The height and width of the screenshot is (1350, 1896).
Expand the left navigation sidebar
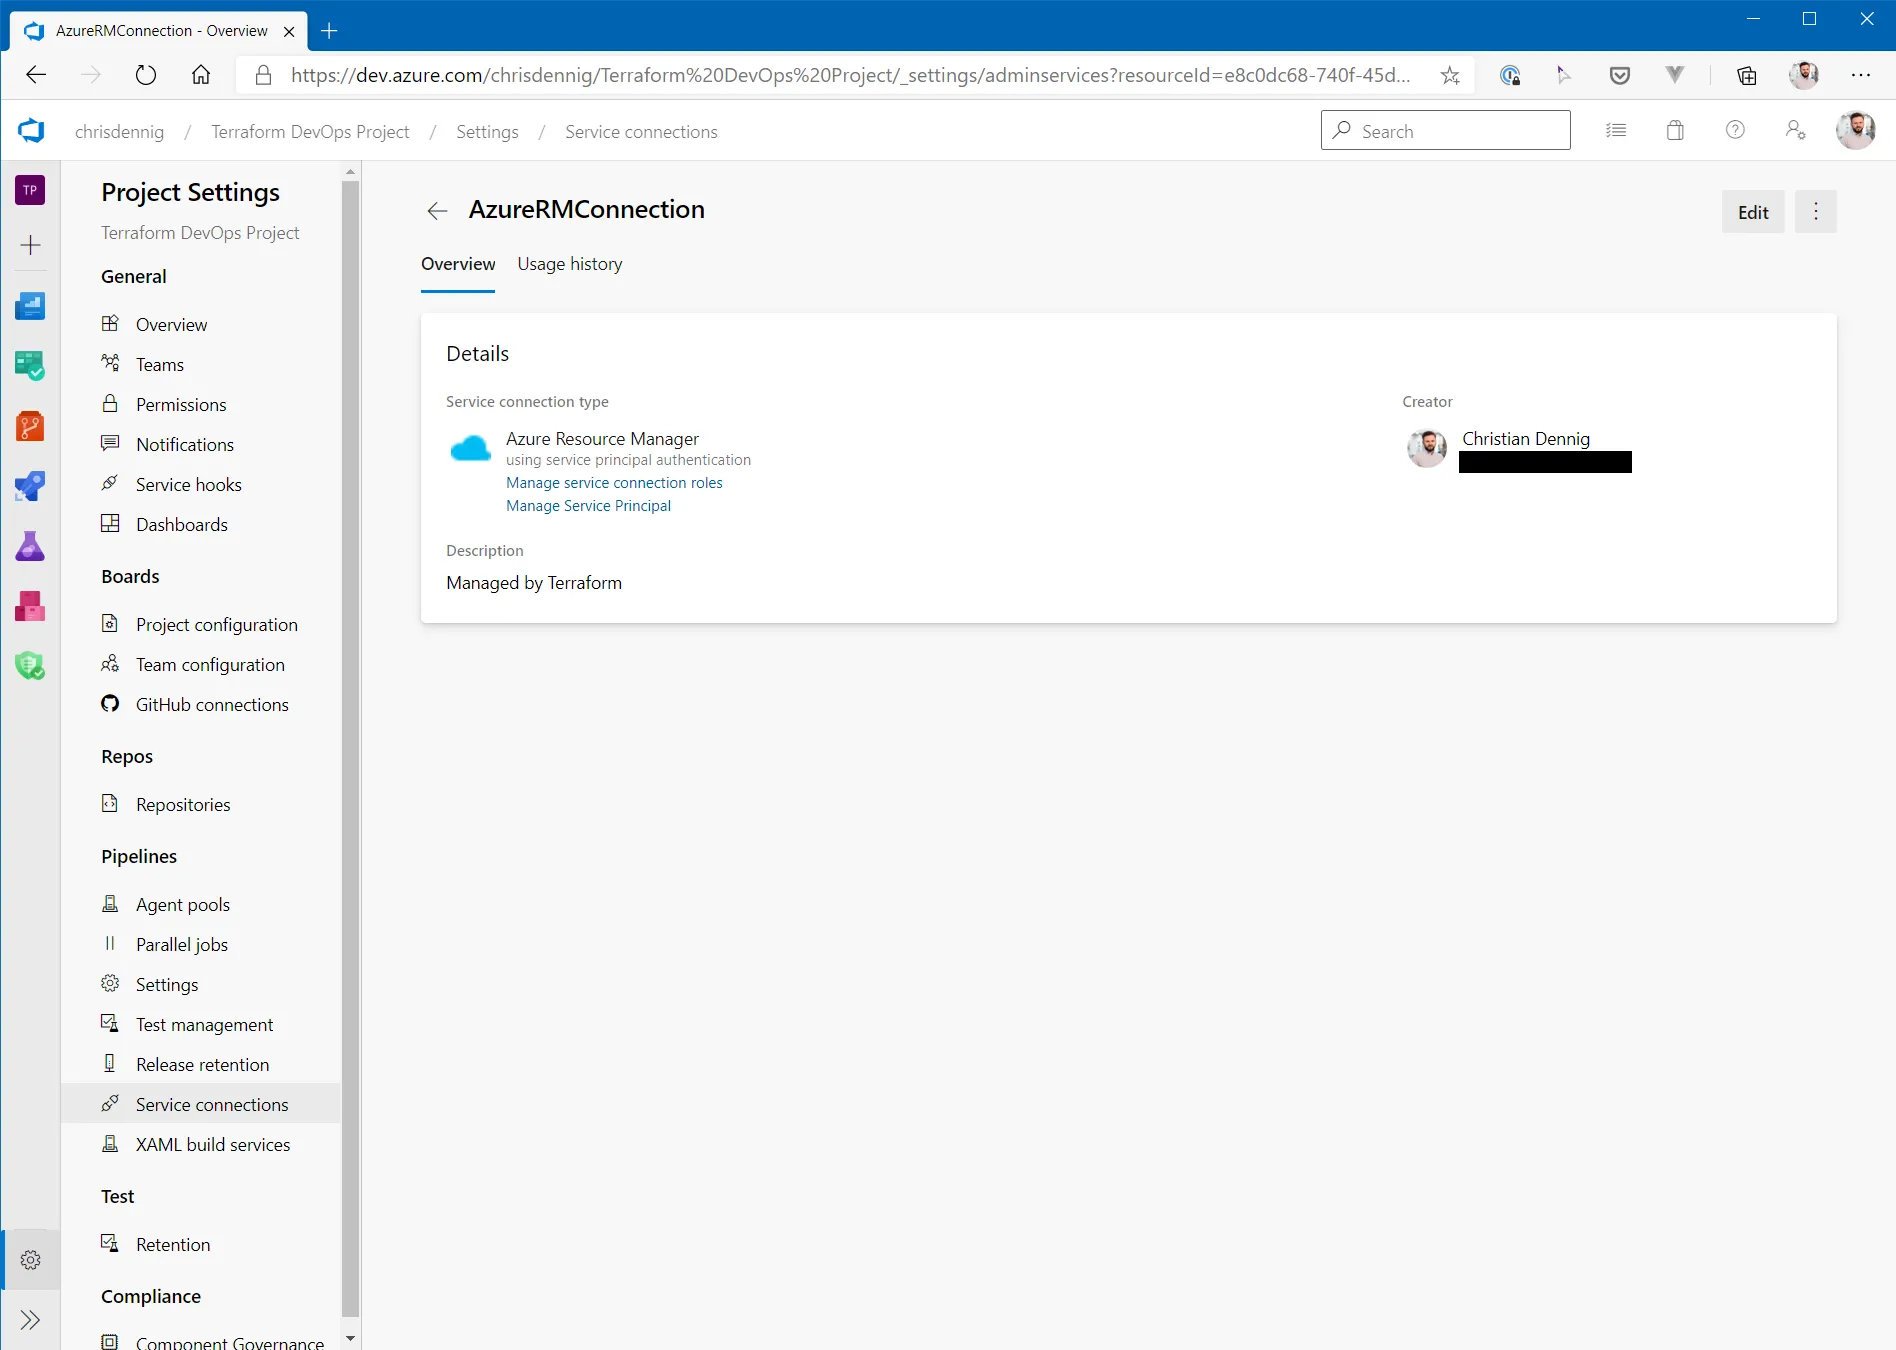pyautogui.click(x=30, y=1320)
